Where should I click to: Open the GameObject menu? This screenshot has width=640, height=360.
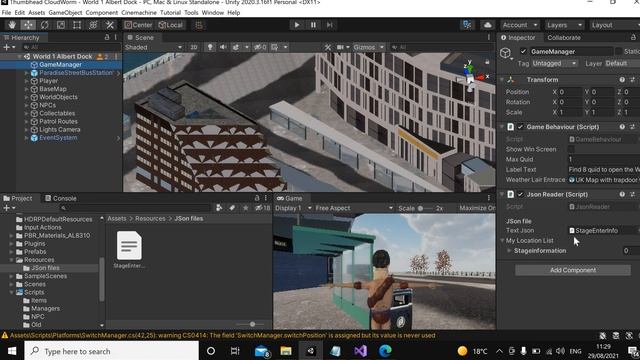[x=65, y=13]
